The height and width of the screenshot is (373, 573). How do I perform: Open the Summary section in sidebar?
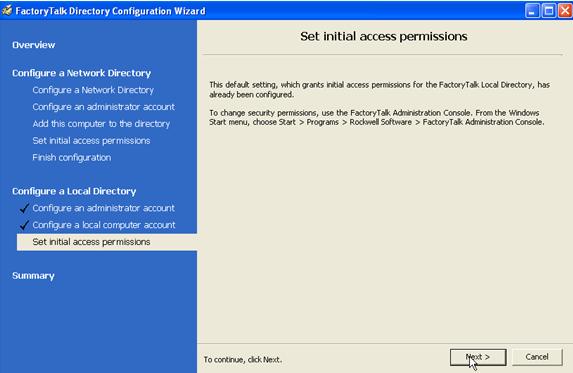tap(33, 275)
